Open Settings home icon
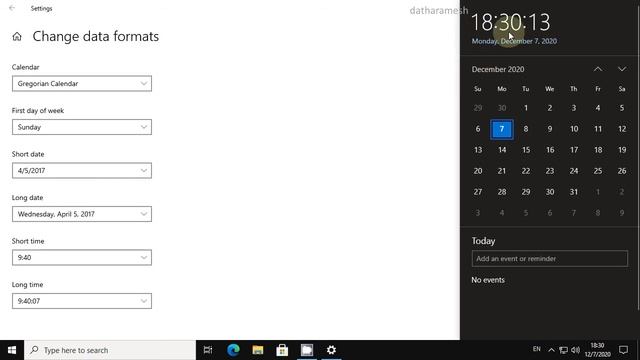The height and width of the screenshot is (360, 640). click(x=17, y=37)
